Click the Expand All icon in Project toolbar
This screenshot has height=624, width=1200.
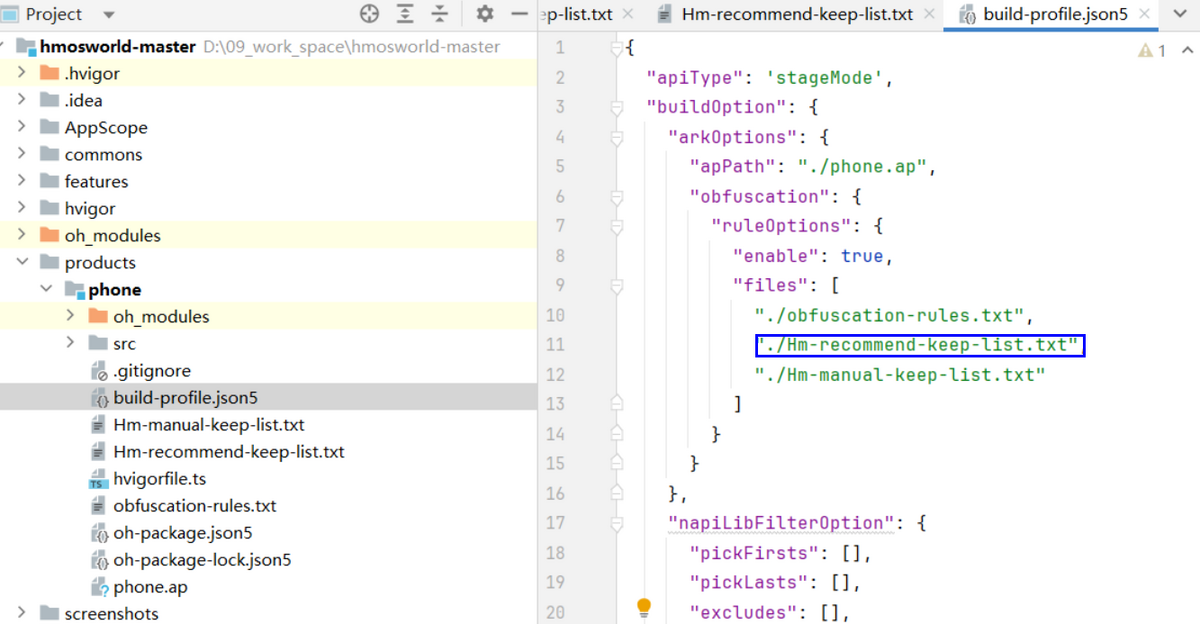405,14
